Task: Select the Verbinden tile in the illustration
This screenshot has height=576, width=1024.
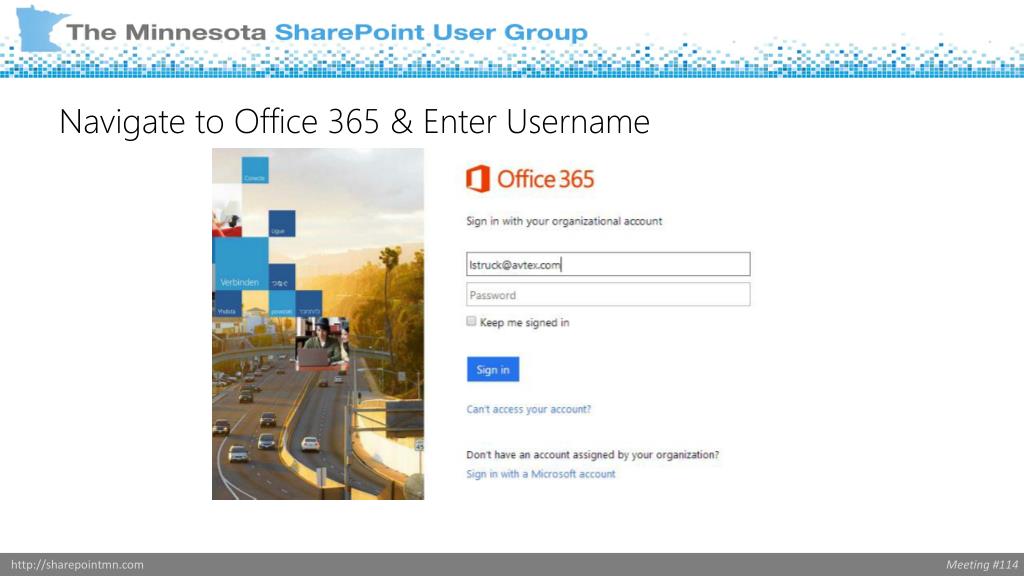Action: coord(240,264)
